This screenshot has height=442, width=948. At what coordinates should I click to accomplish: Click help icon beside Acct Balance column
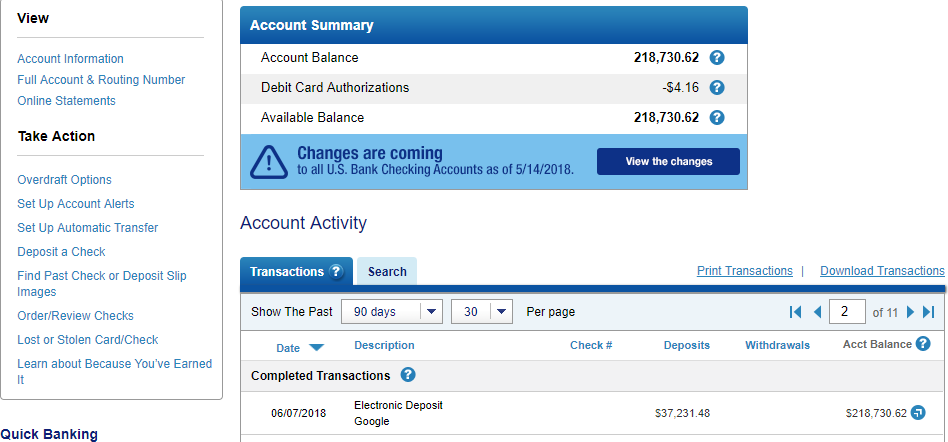tap(923, 344)
